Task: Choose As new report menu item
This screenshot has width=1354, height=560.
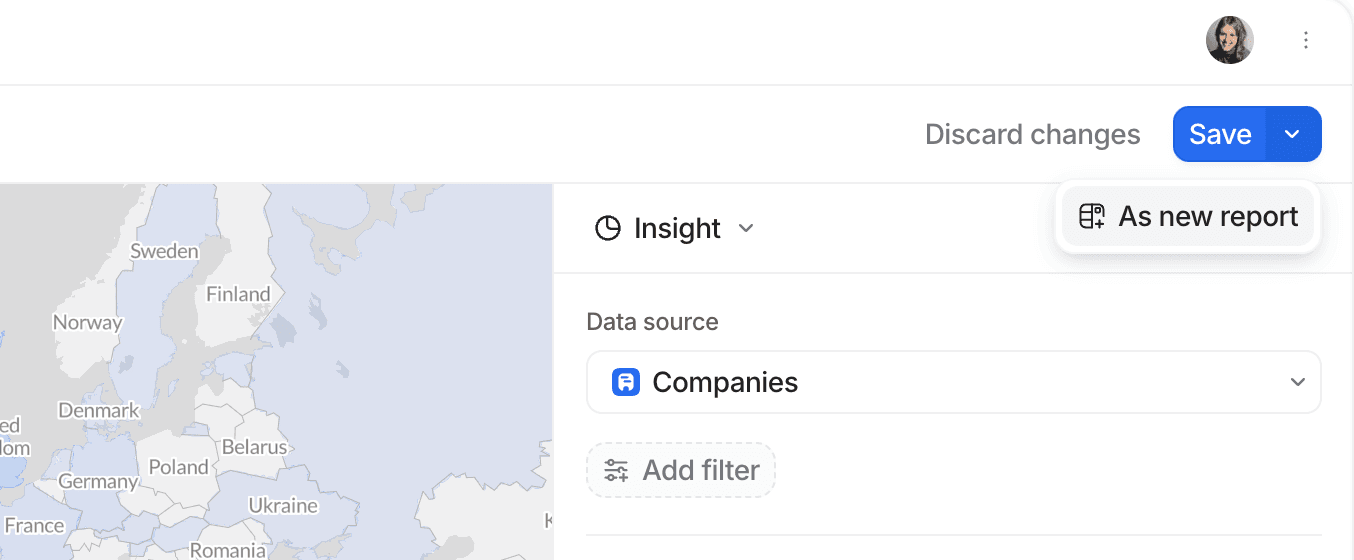Action: (1207, 216)
